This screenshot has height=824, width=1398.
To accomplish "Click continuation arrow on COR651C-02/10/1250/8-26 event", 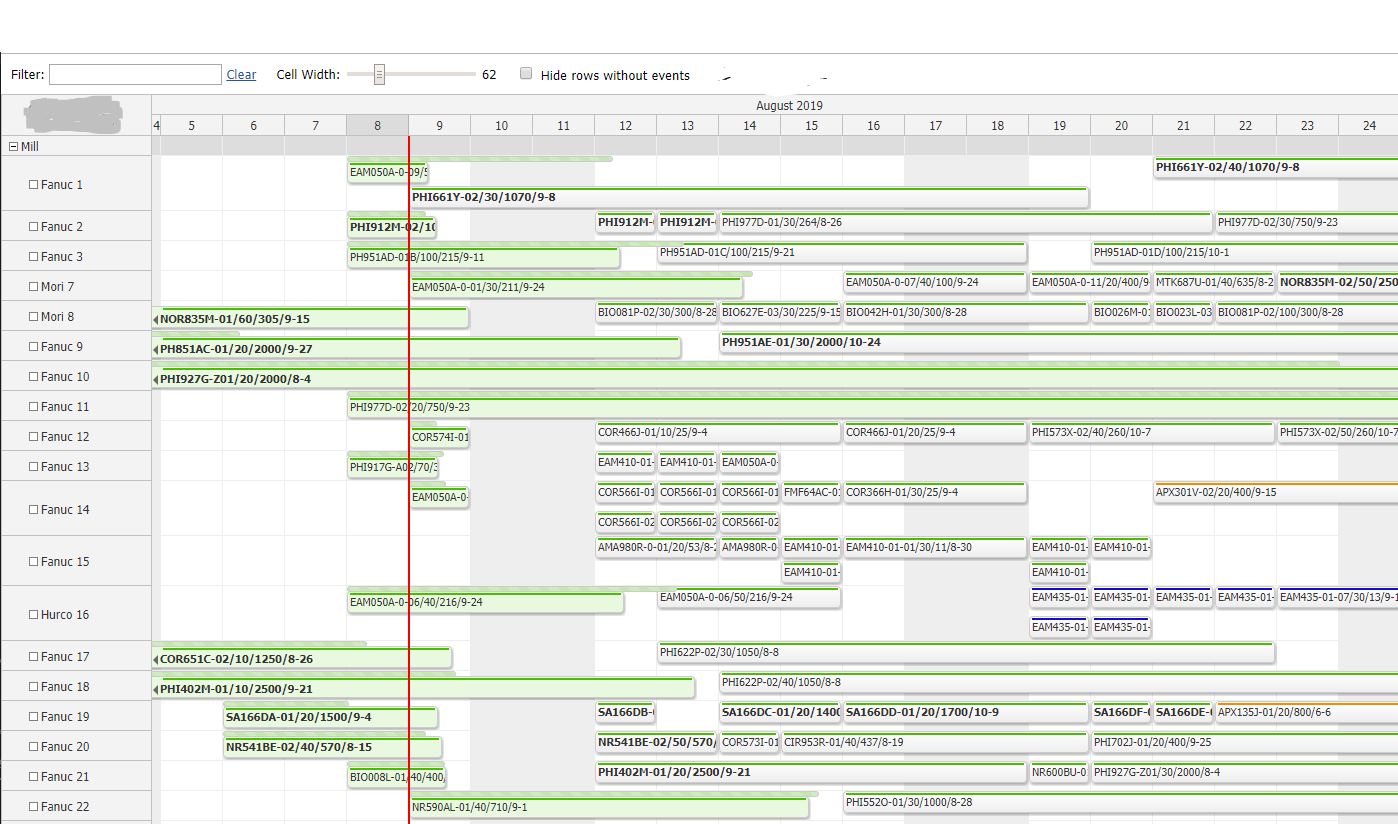I will click(156, 660).
